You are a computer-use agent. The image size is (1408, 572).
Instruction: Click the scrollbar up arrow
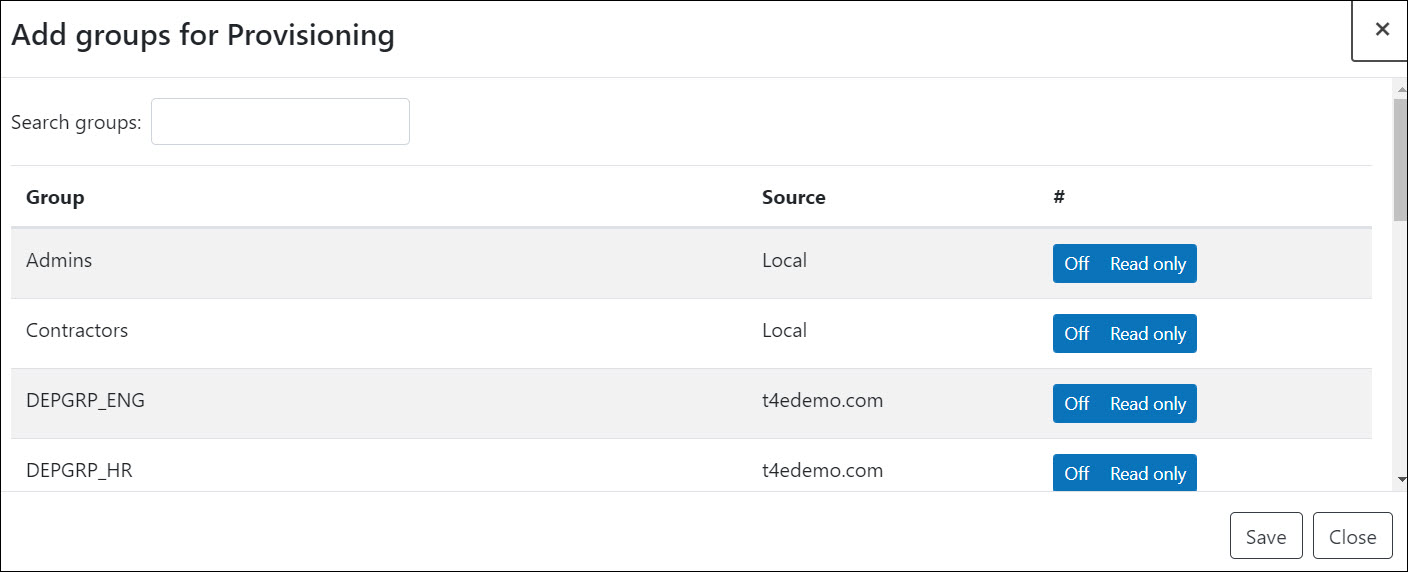(x=1400, y=88)
